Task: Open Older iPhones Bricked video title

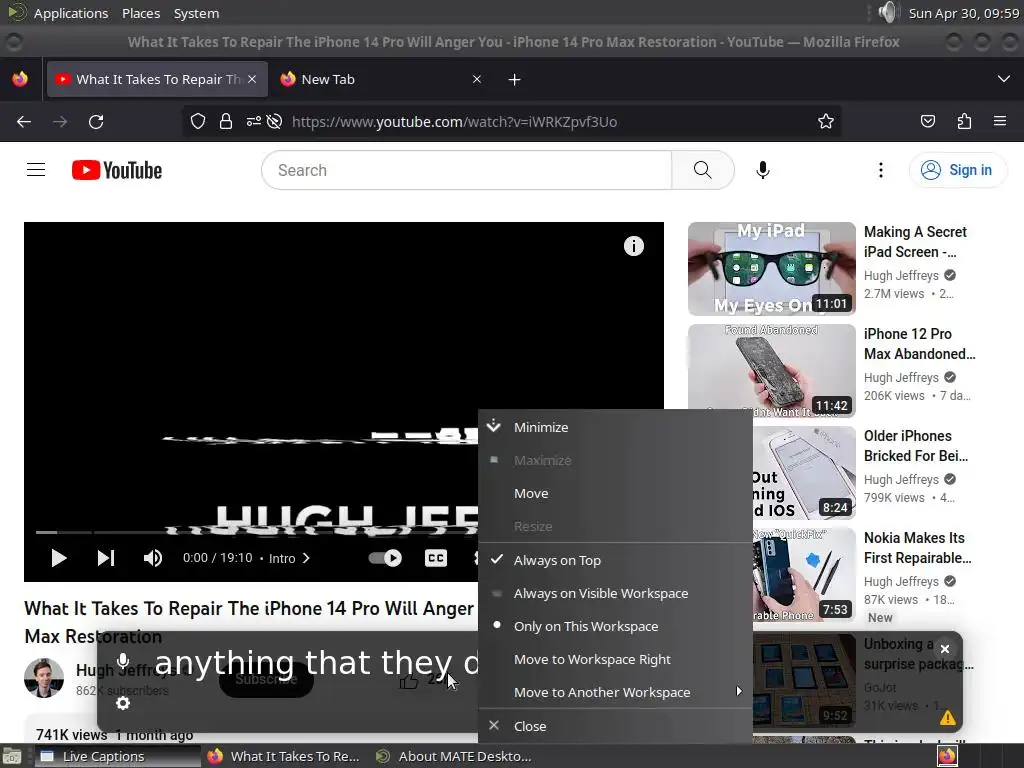Action: coord(916,446)
